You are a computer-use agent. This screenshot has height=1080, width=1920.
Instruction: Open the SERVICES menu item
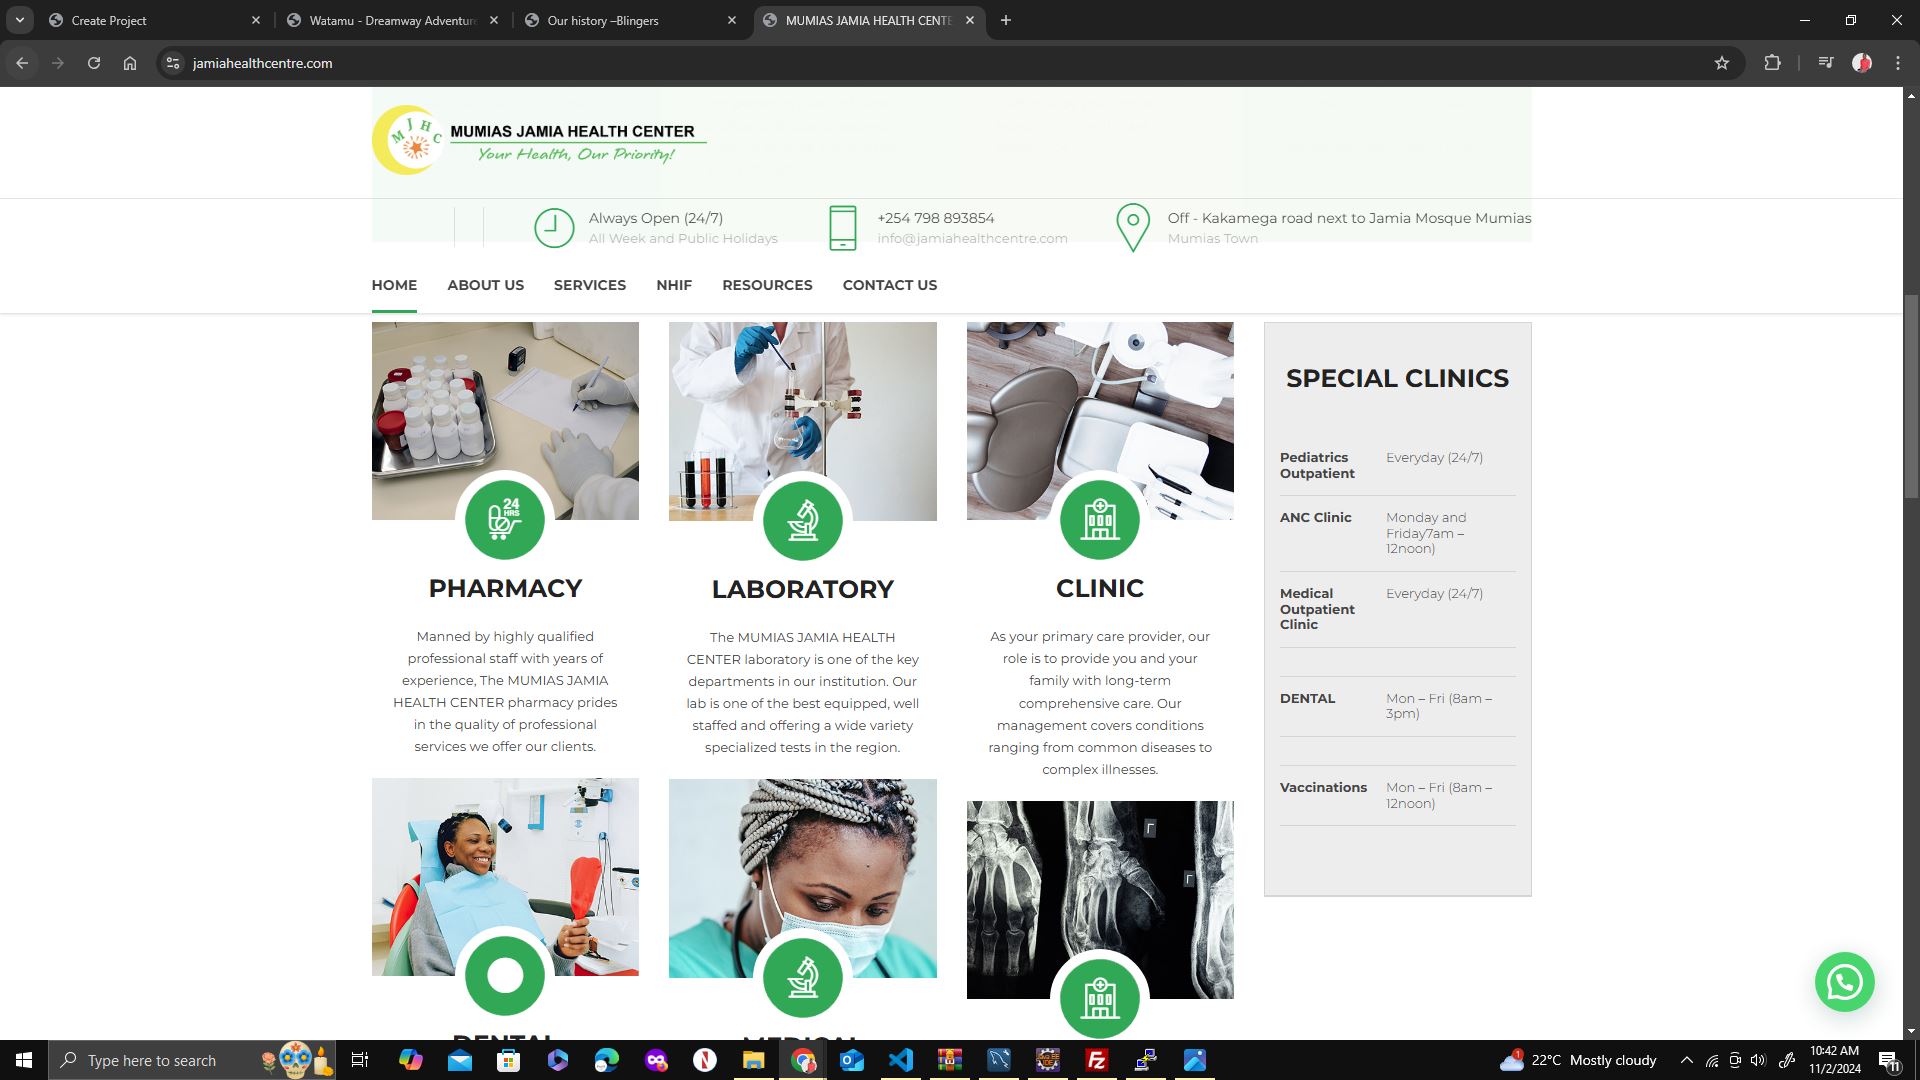pos(590,285)
